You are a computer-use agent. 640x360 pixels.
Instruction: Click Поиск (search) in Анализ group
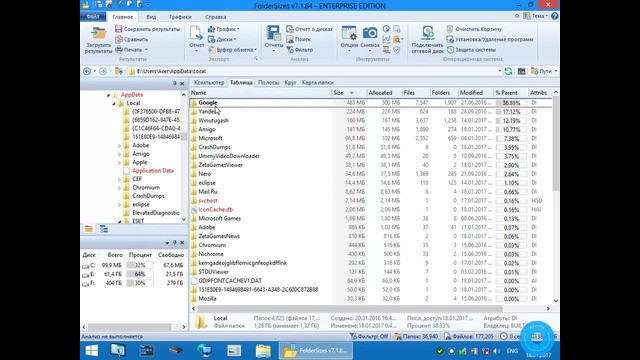[x=298, y=39]
